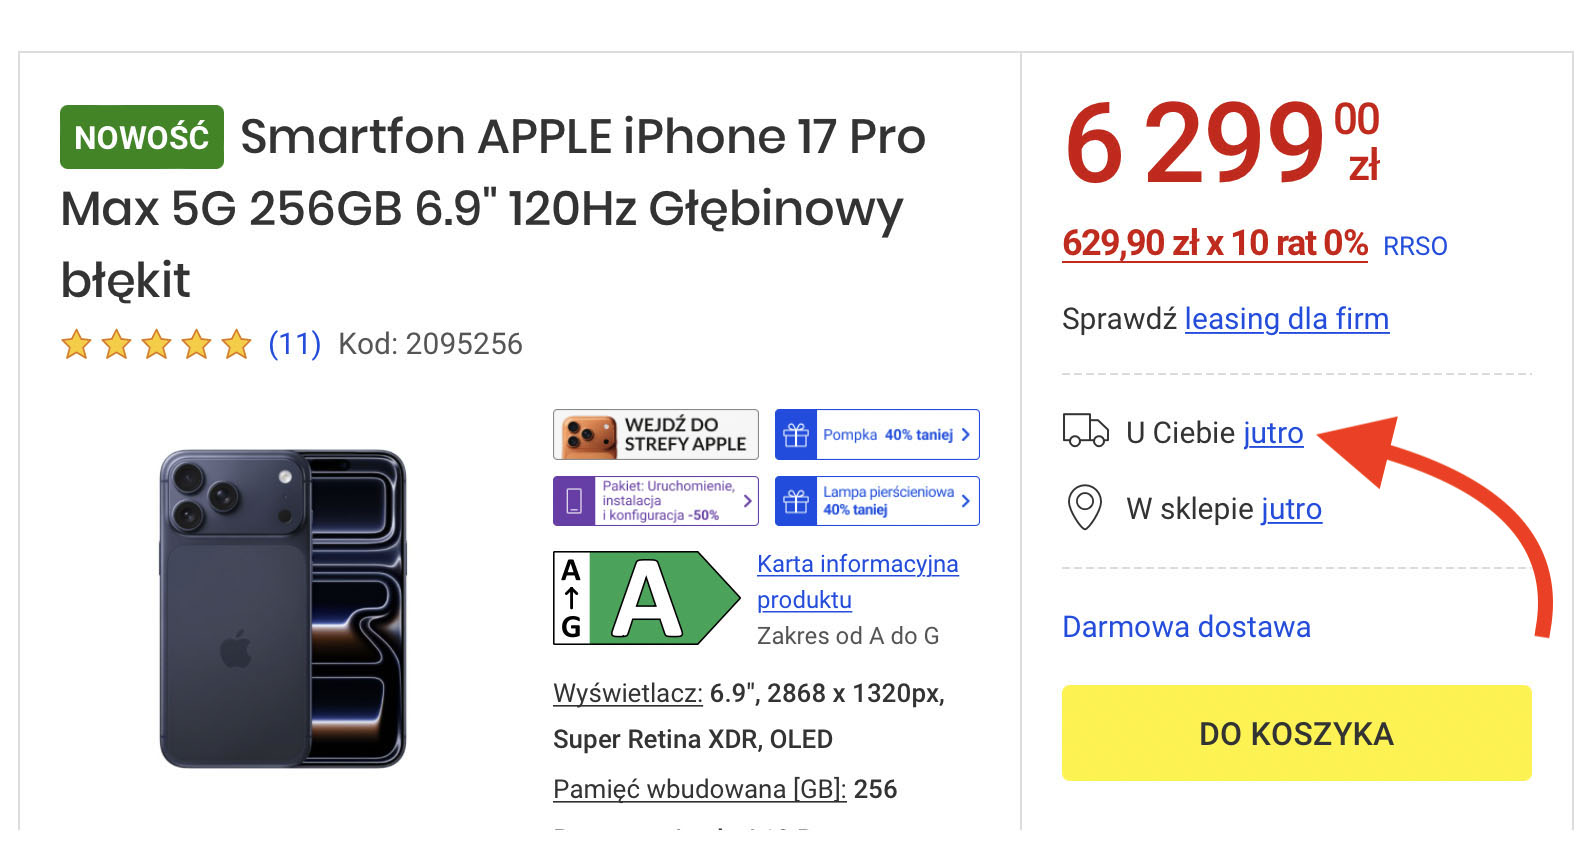Viewport: 1593px width, 860px height.
Task: Open the leasing dla firm page
Action: coord(1286,319)
